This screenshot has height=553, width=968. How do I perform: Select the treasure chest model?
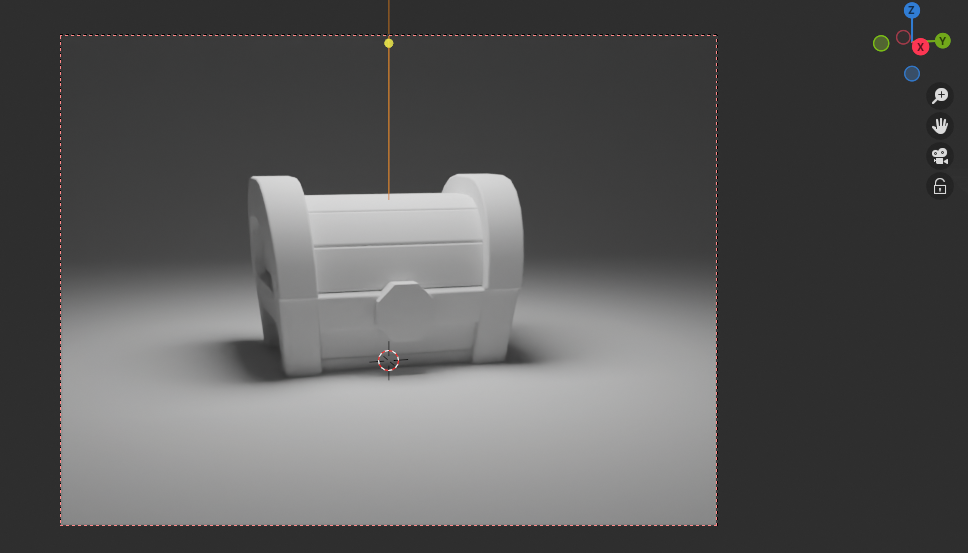[386, 275]
